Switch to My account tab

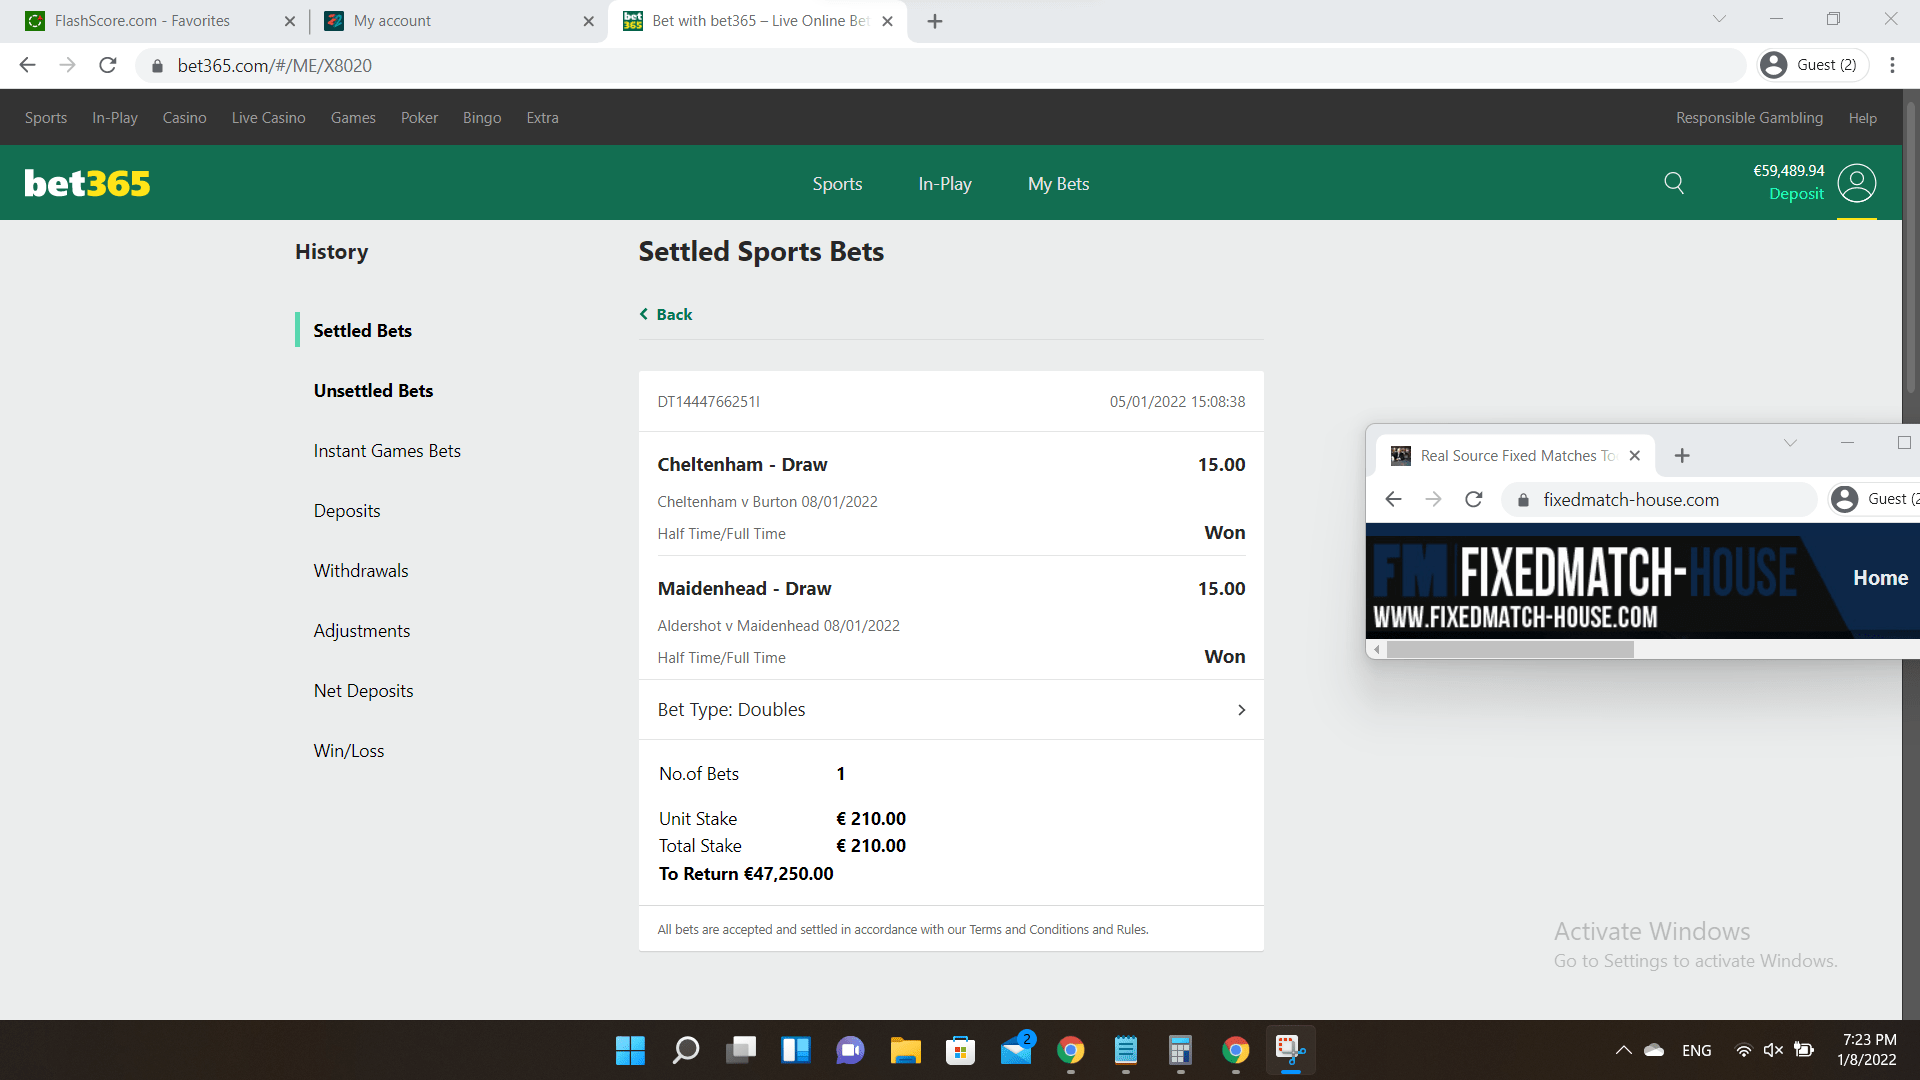pyautogui.click(x=392, y=21)
